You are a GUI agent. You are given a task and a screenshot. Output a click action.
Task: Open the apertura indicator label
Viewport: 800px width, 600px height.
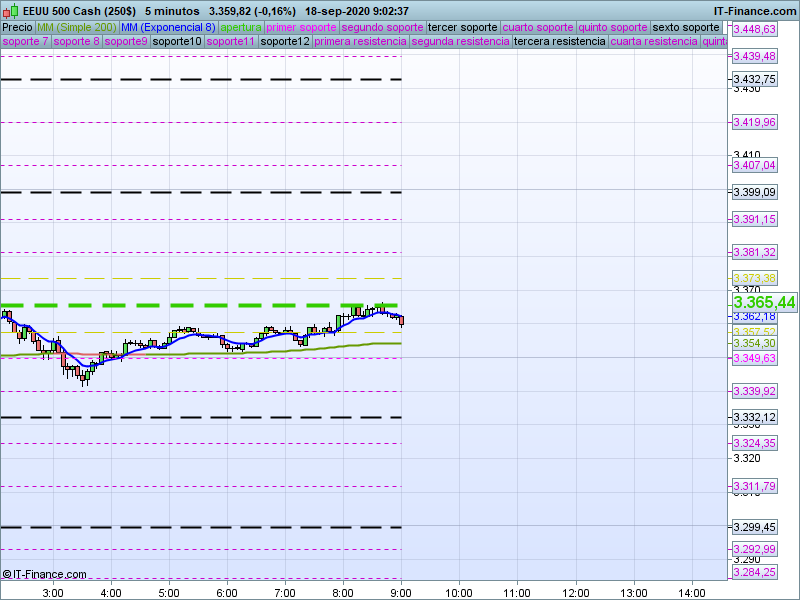click(x=241, y=27)
